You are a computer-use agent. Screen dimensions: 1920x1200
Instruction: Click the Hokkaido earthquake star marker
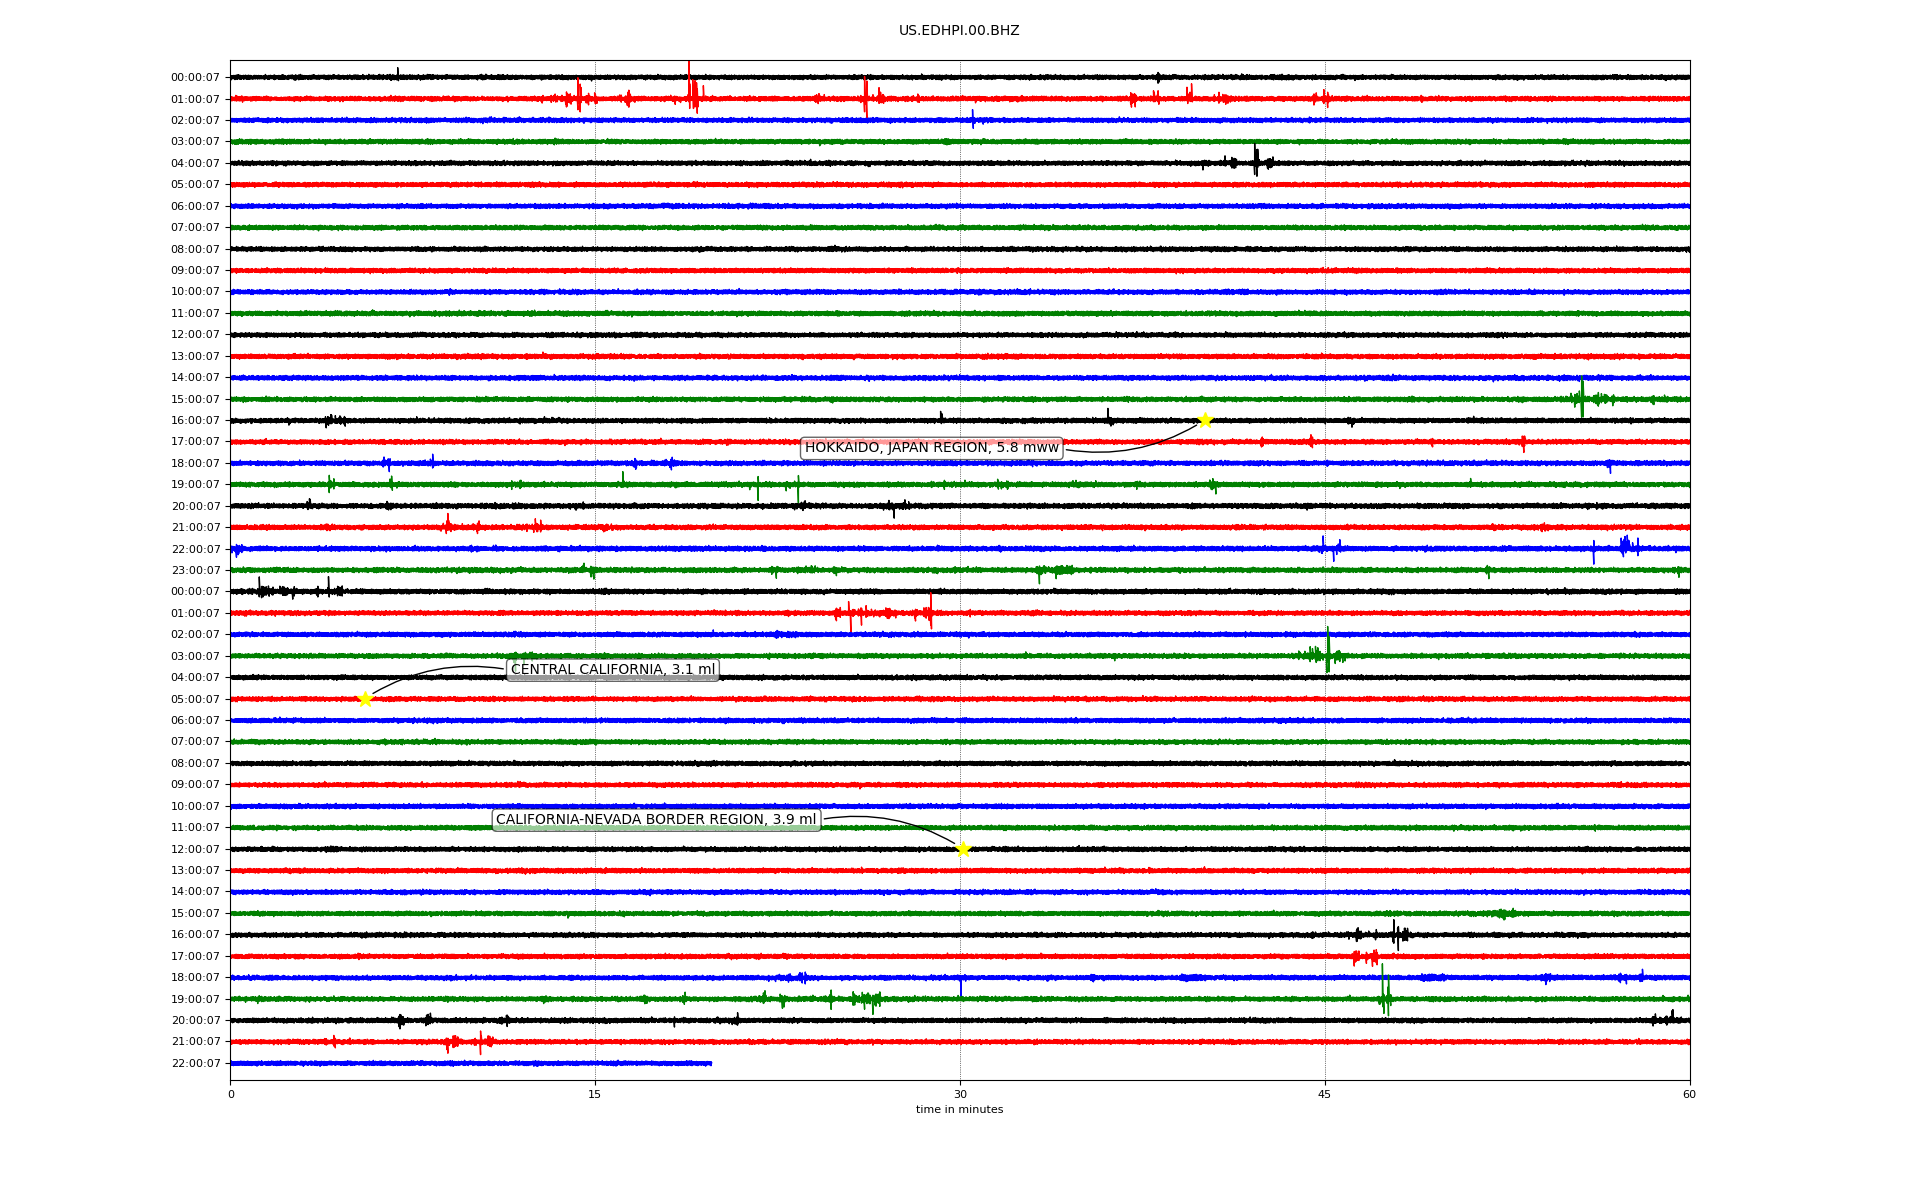[x=1205, y=420]
